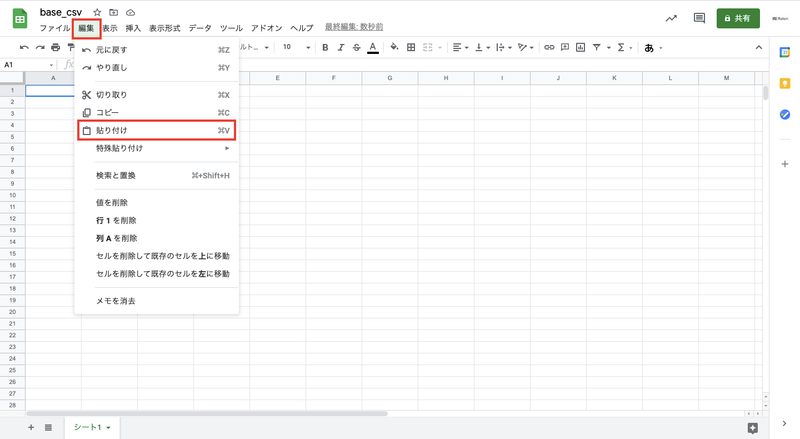Open the アドオン menu

point(266,28)
